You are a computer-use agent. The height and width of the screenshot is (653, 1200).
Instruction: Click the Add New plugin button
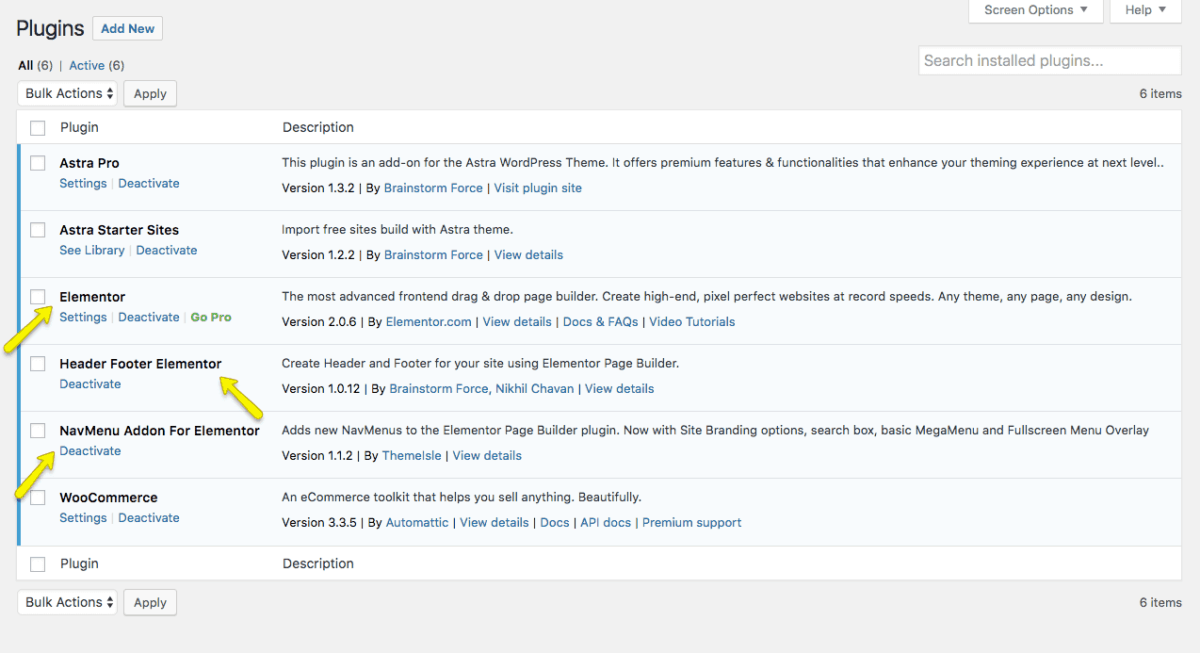[128, 29]
